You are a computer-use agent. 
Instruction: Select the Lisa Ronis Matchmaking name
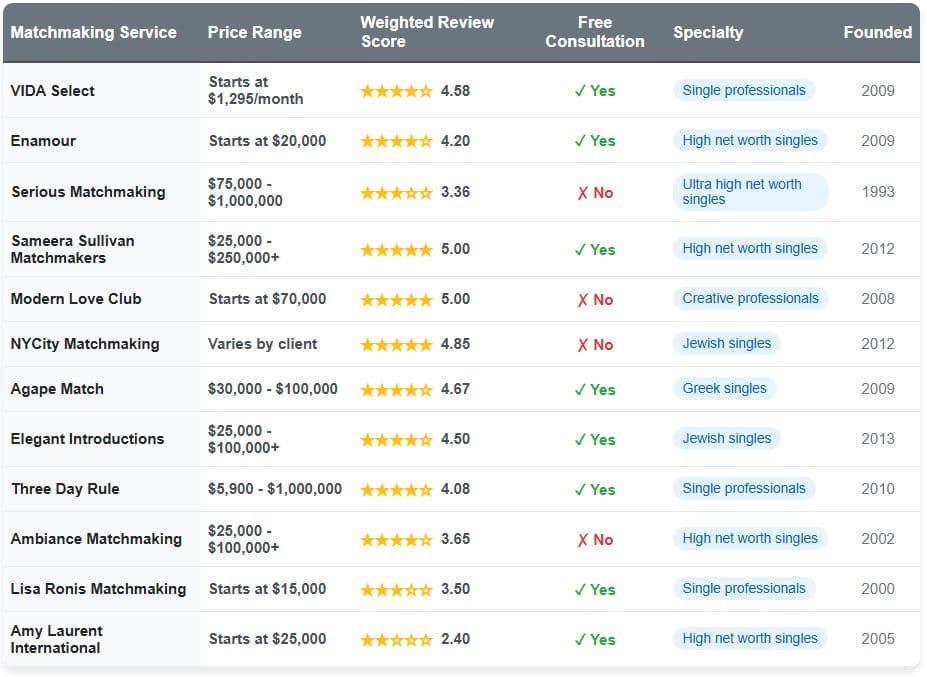[98, 589]
